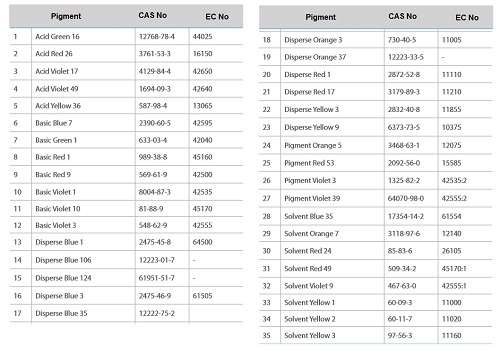Click the left table's CAS No header
The height and width of the screenshot is (360, 500).
(152, 15)
